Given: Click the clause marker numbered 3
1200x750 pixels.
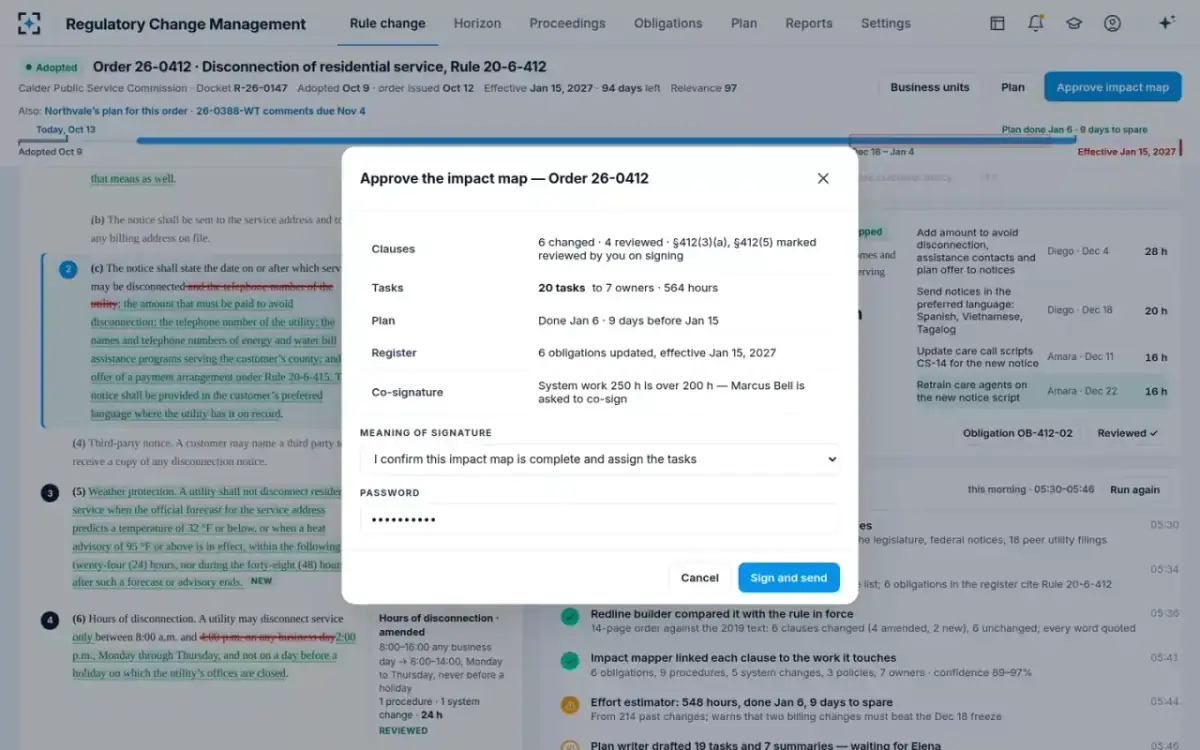Looking at the screenshot, I should [x=49, y=492].
